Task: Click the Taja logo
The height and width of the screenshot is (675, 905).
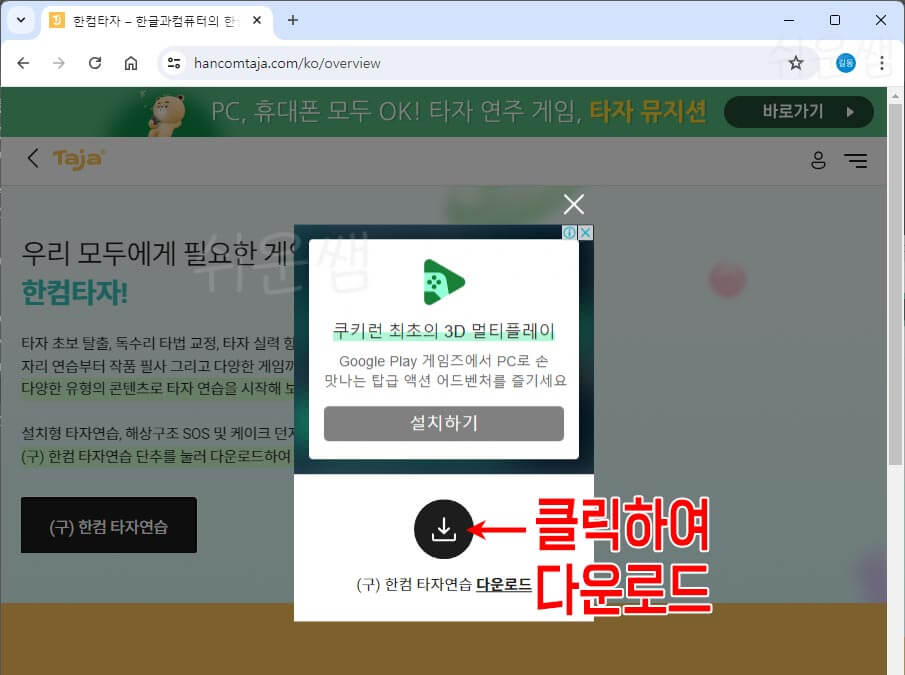Action: click(x=79, y=159)
